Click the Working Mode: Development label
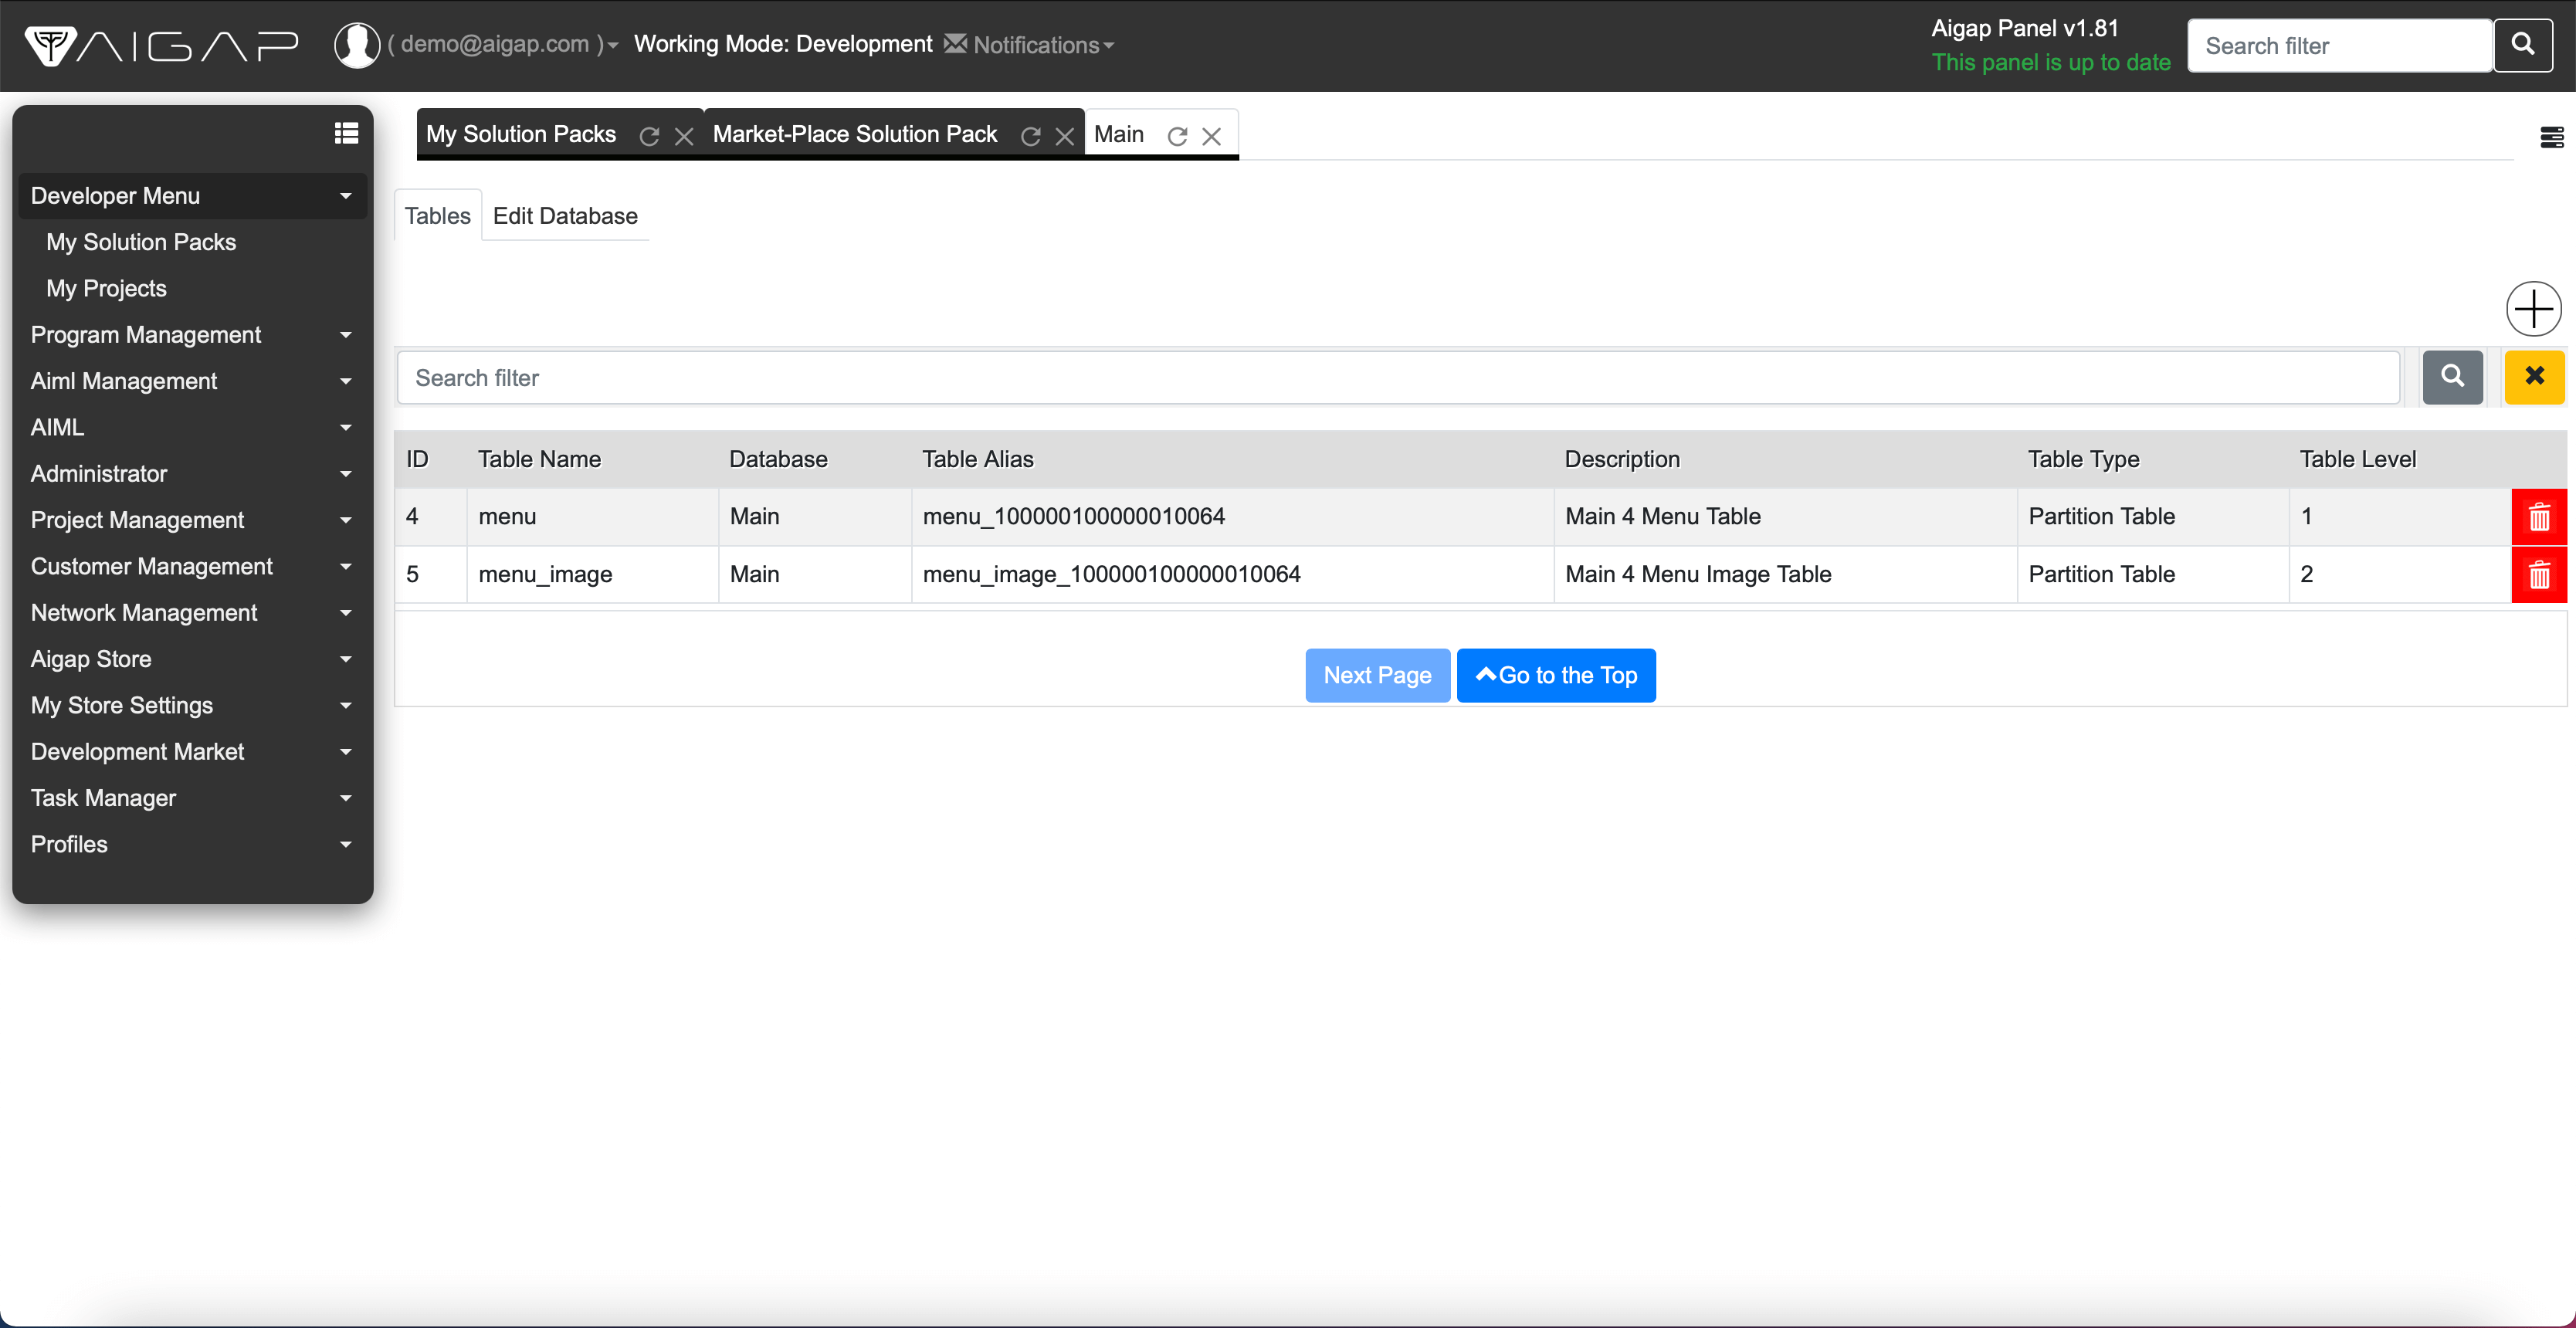The width and height of the screenshot is (2576, 1328). click(x=783, y=44)
